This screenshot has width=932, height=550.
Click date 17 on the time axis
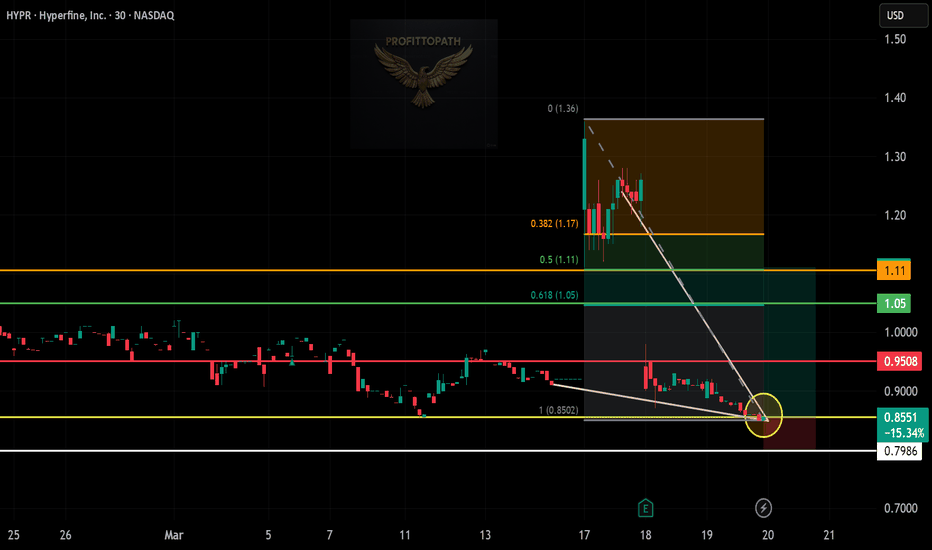click(x=584, y=535)
